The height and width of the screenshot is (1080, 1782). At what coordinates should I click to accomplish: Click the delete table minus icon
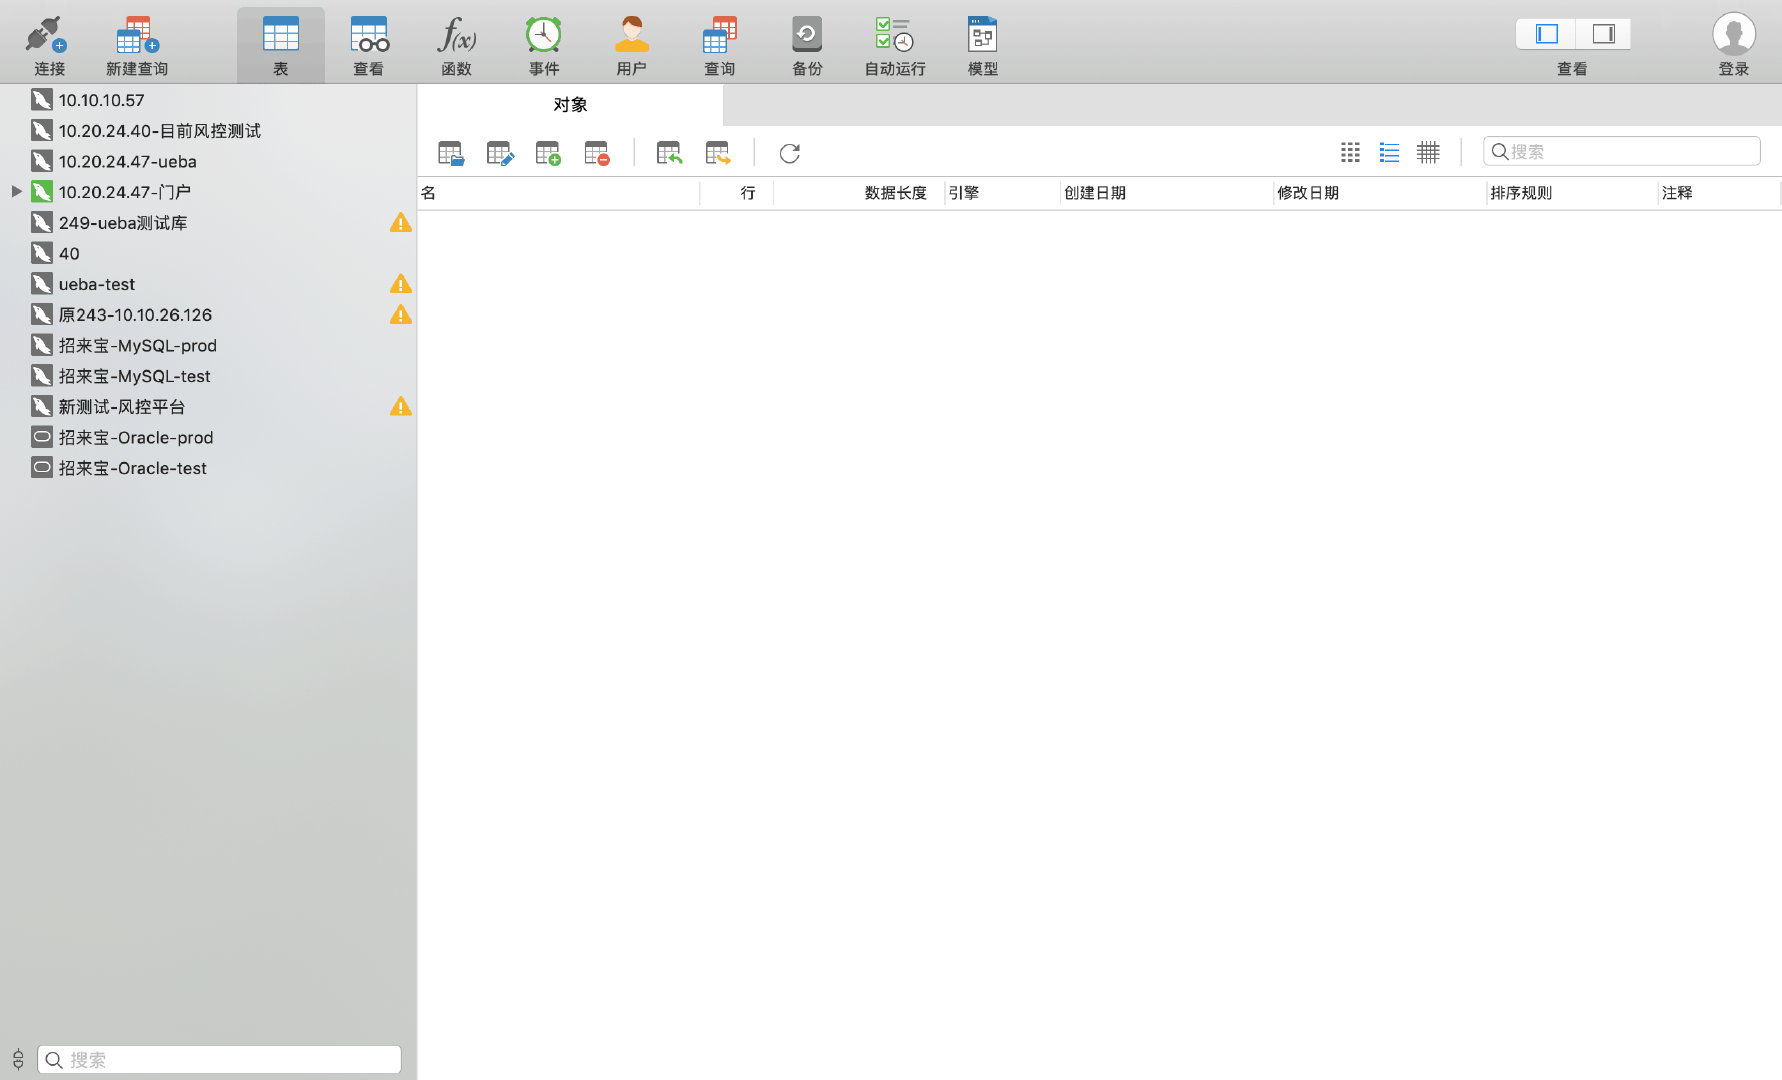click(x=597, y=153)
